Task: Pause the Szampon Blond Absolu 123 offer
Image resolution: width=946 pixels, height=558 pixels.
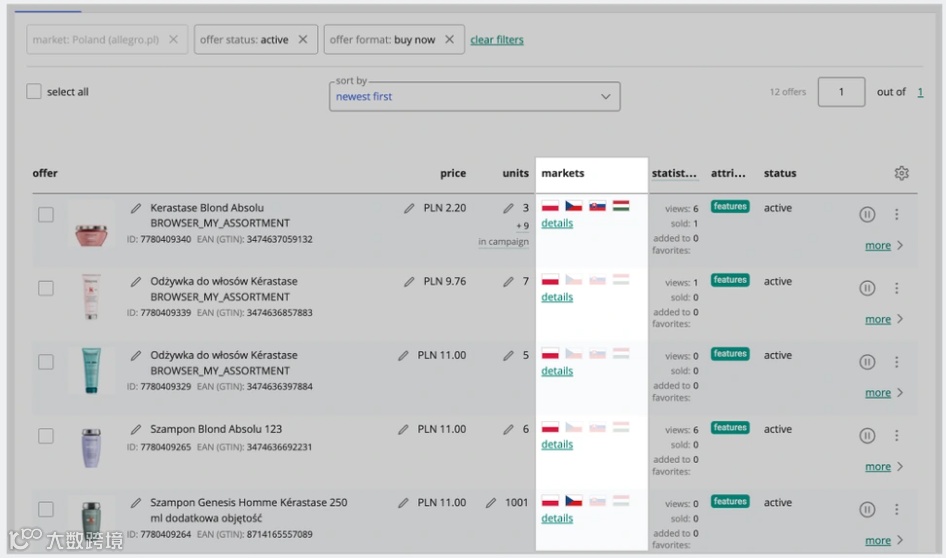Action: tap(867, 436)
